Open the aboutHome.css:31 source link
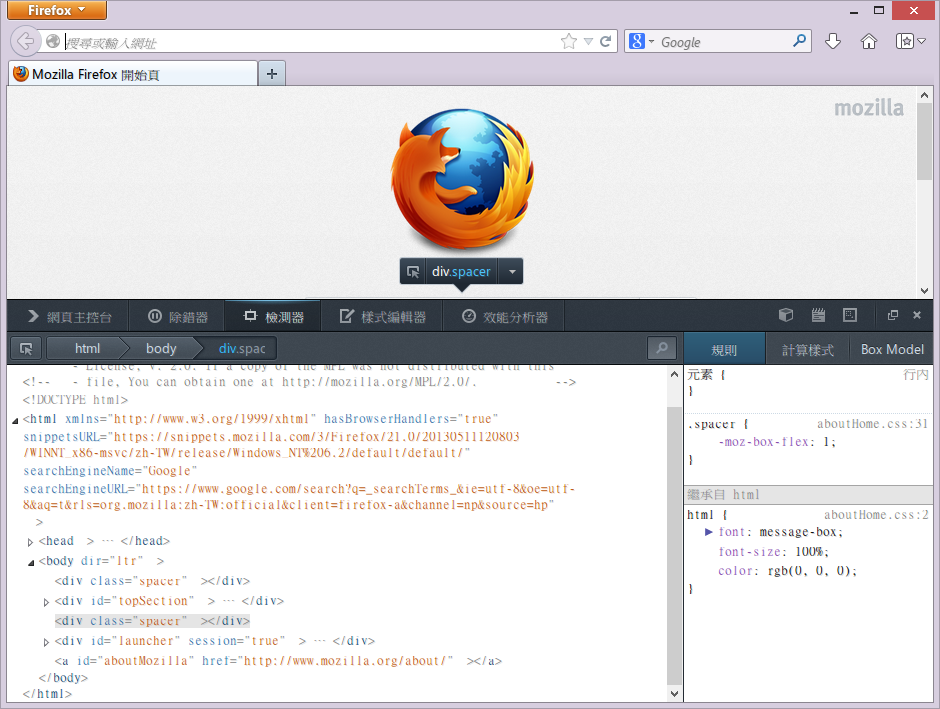 pyautogui.click(x=872, y=424)
